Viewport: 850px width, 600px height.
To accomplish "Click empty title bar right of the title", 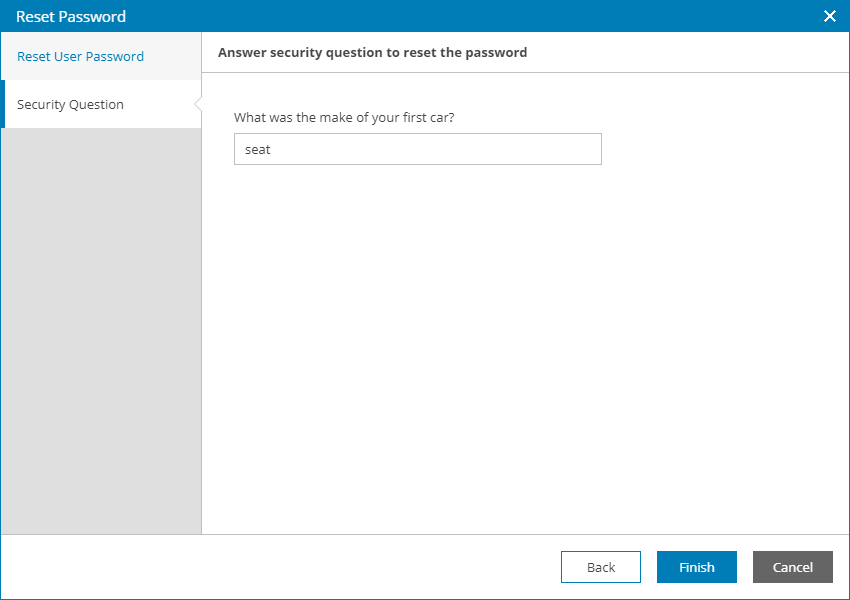I will pyautogui.click(x=450, y=16).
